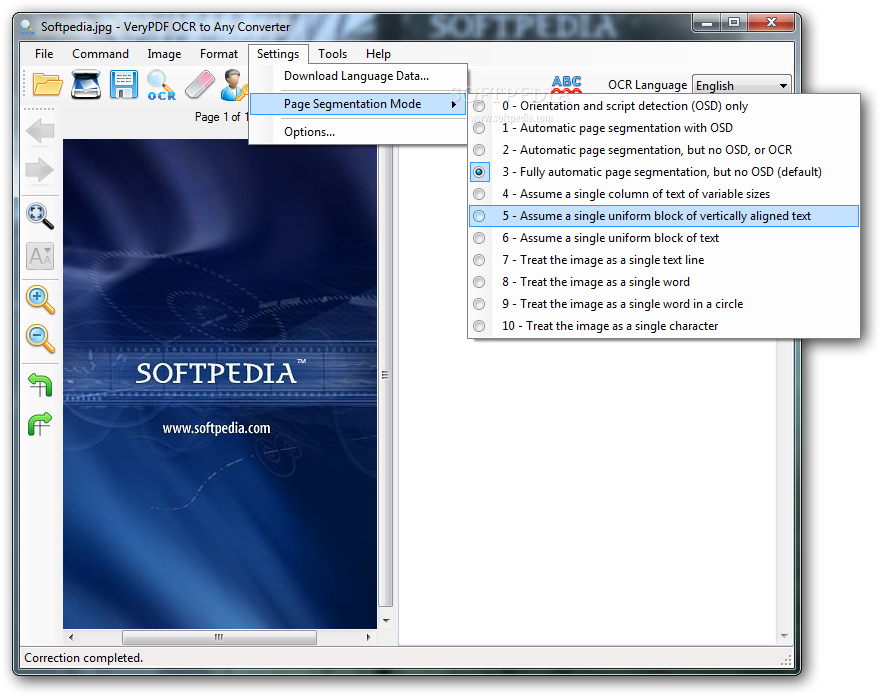Viewport: 881px width, 696px height.
Task: Open the Help menu
Action: click(x=378, y=54)
